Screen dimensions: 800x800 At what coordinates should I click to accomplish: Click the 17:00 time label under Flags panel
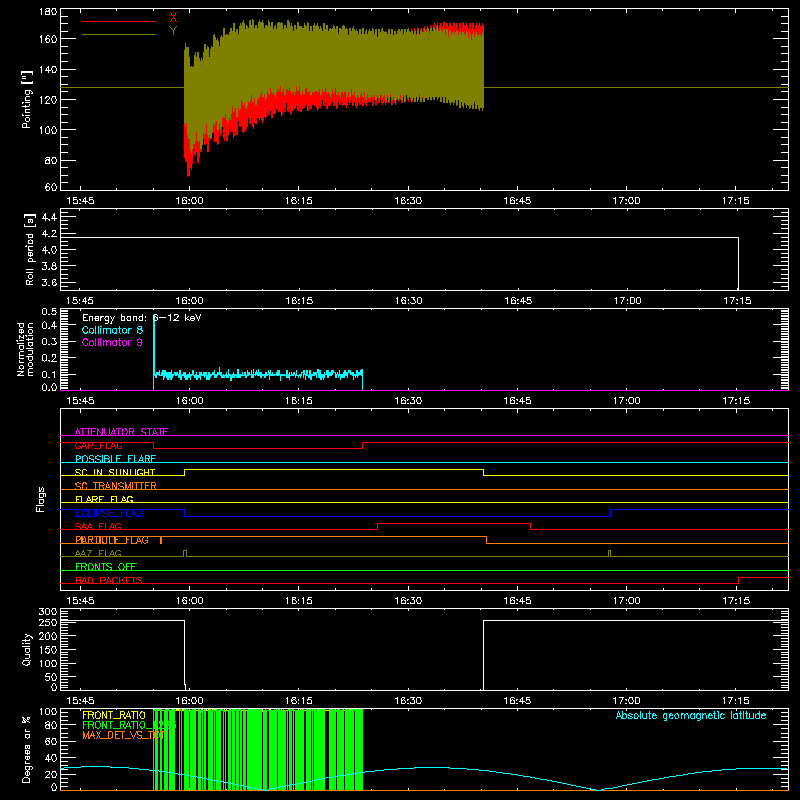pyautogui.click(x=627, y=601)
